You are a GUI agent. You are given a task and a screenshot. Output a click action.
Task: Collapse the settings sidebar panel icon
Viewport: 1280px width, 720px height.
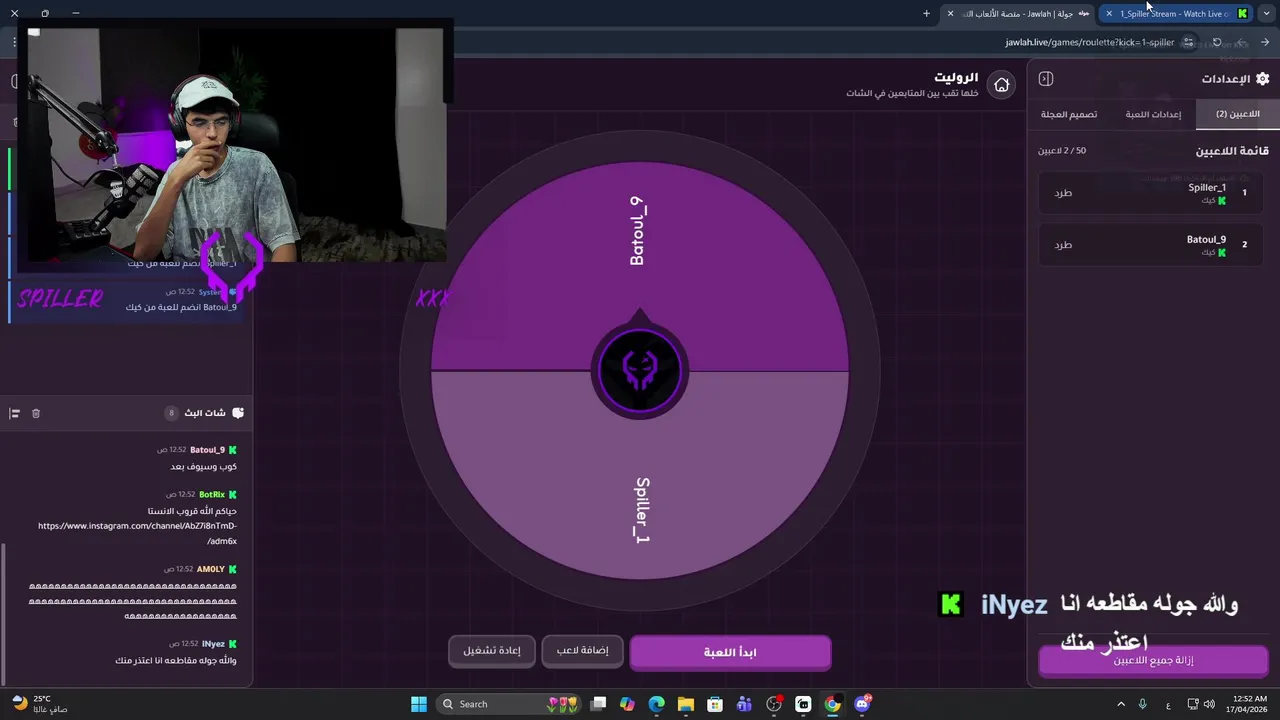coord(1046,79)
